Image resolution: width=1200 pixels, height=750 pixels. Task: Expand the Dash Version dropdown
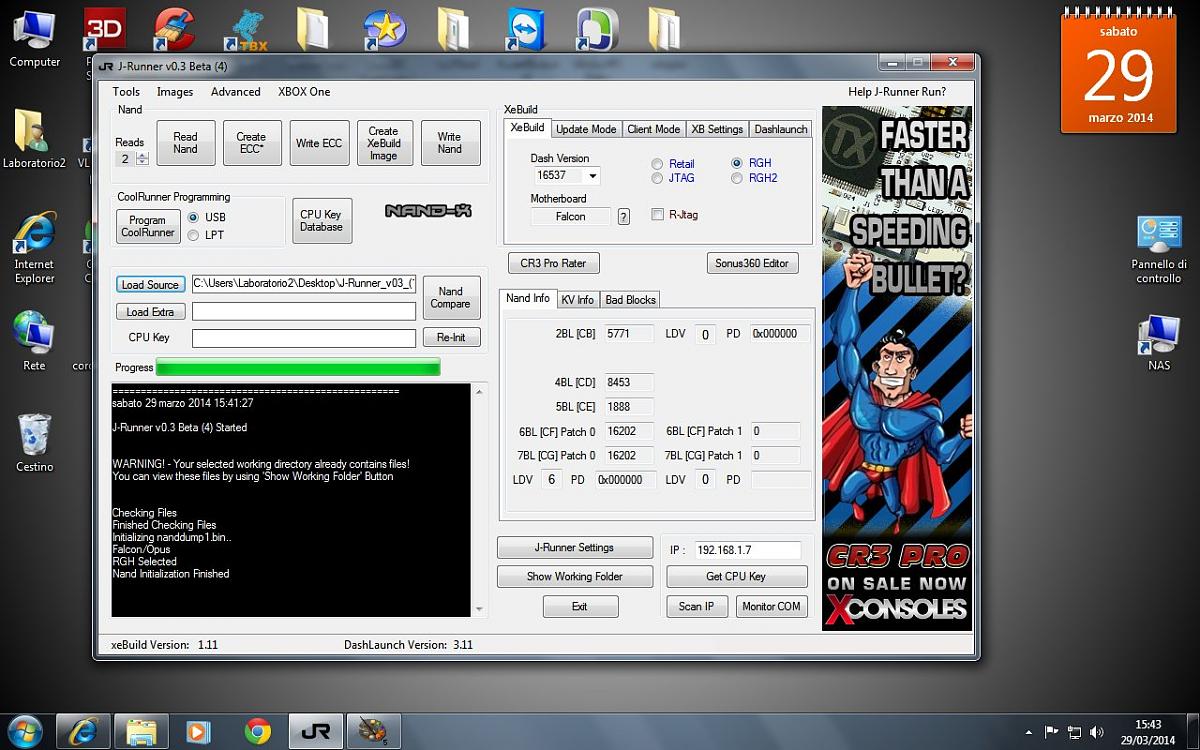pos(592,176)
